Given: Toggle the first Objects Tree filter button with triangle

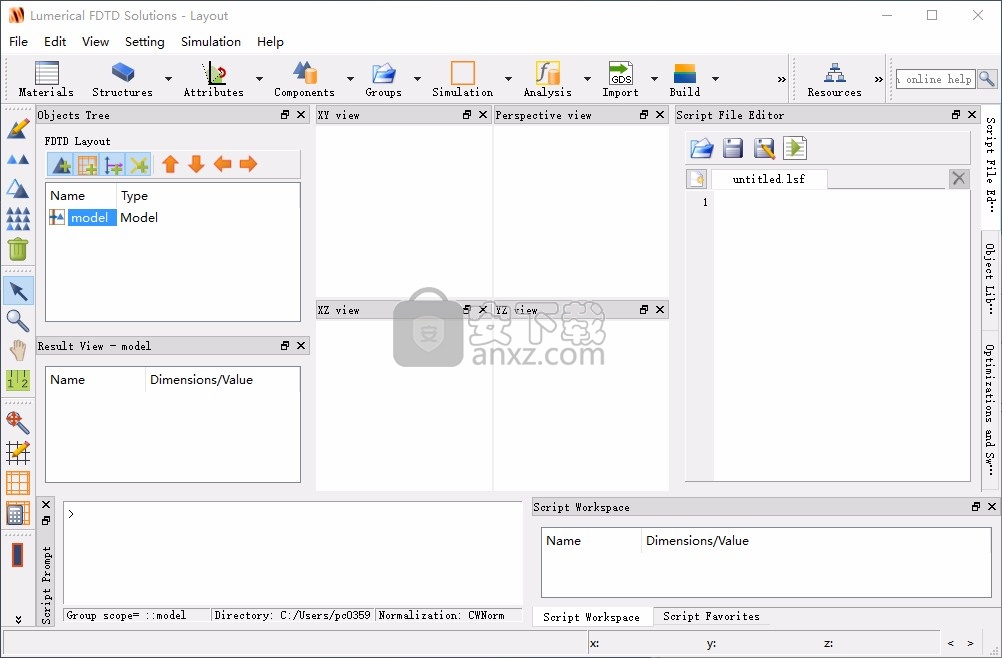Looking at the screenshot, I should click(61, 165).
